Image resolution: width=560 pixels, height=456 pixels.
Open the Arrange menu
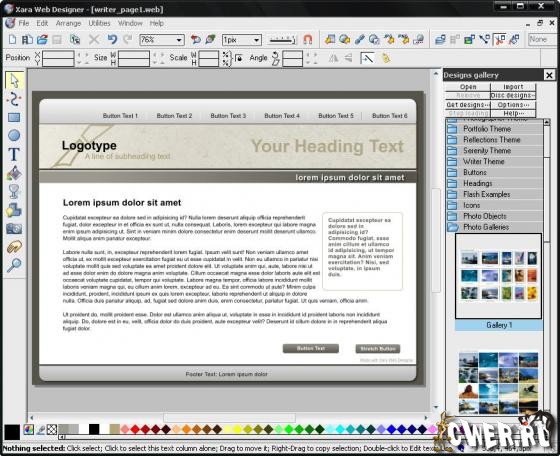68,23
